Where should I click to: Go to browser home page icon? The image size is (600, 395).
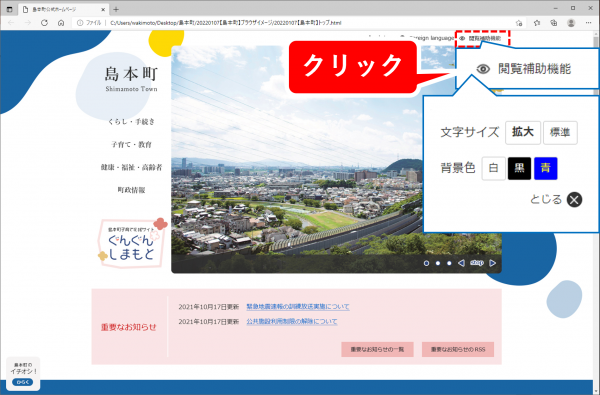click(61, 23)
